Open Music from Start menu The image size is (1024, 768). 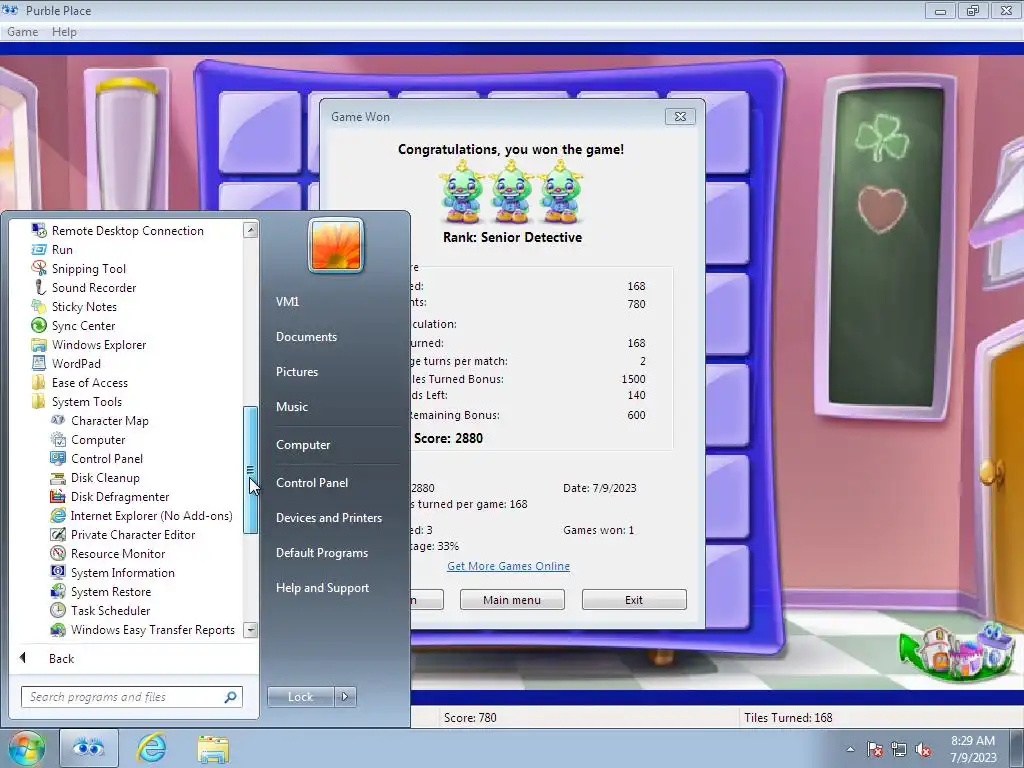(291, 406)
